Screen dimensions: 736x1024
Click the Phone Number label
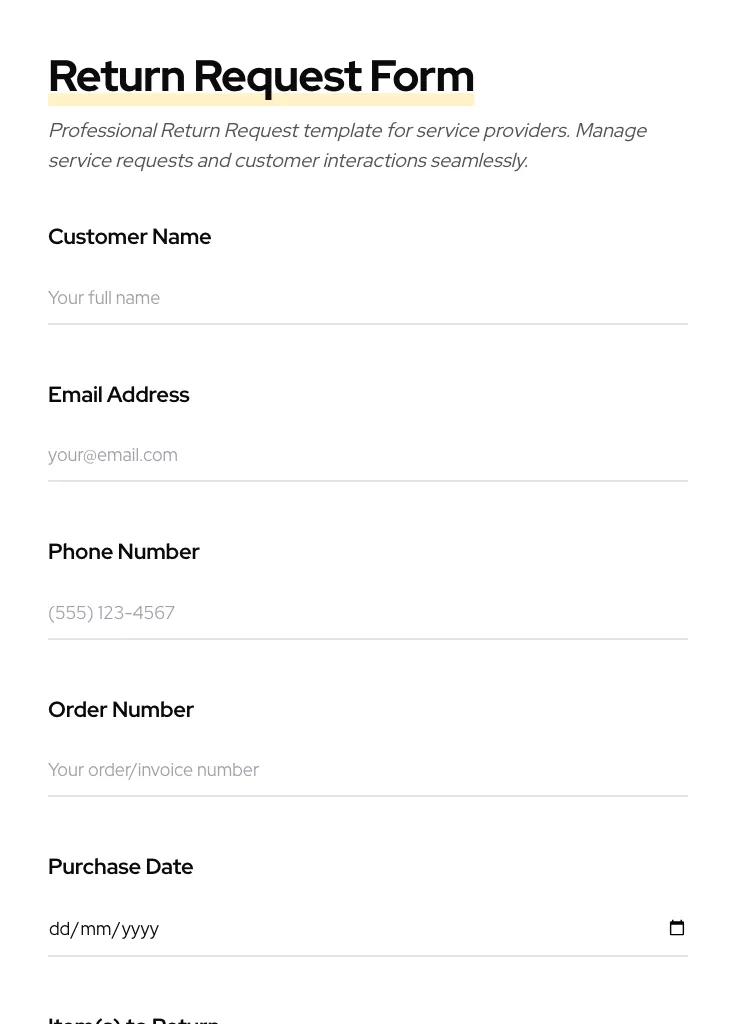click(123, 552)
